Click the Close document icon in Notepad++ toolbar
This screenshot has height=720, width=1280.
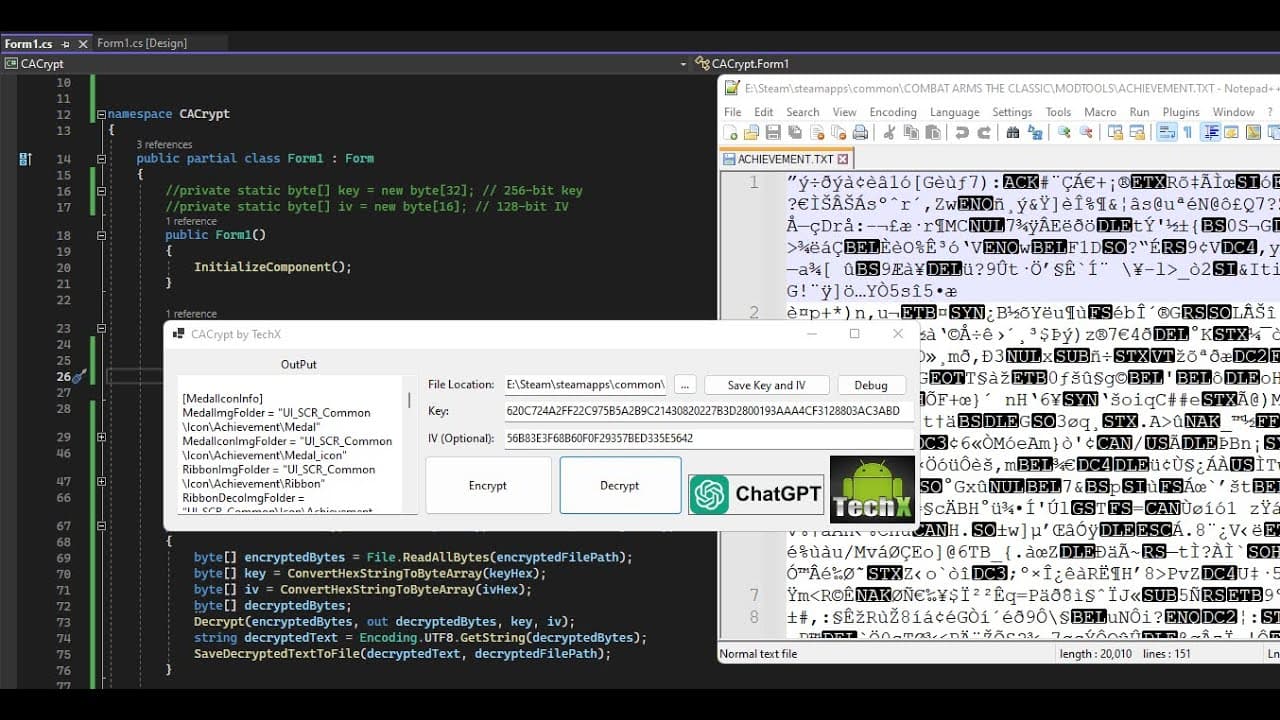(816, 133)
